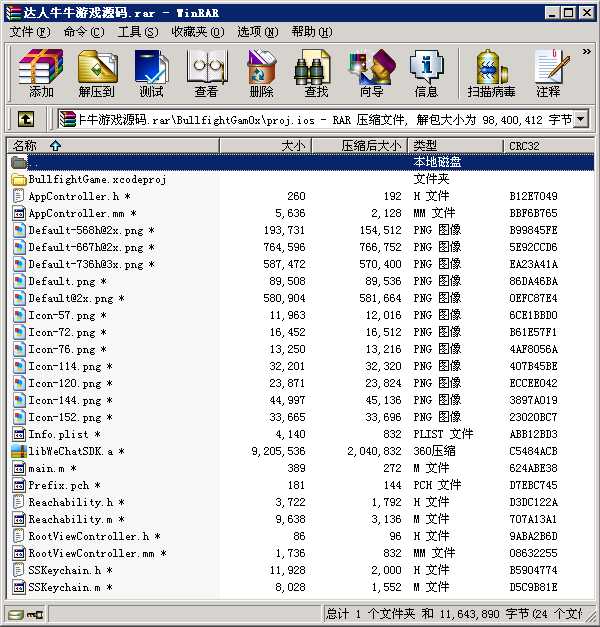The width and height of the screenshot is (600, 627).
Task: Select the RootViewController.mm file name
Action: 97,553
